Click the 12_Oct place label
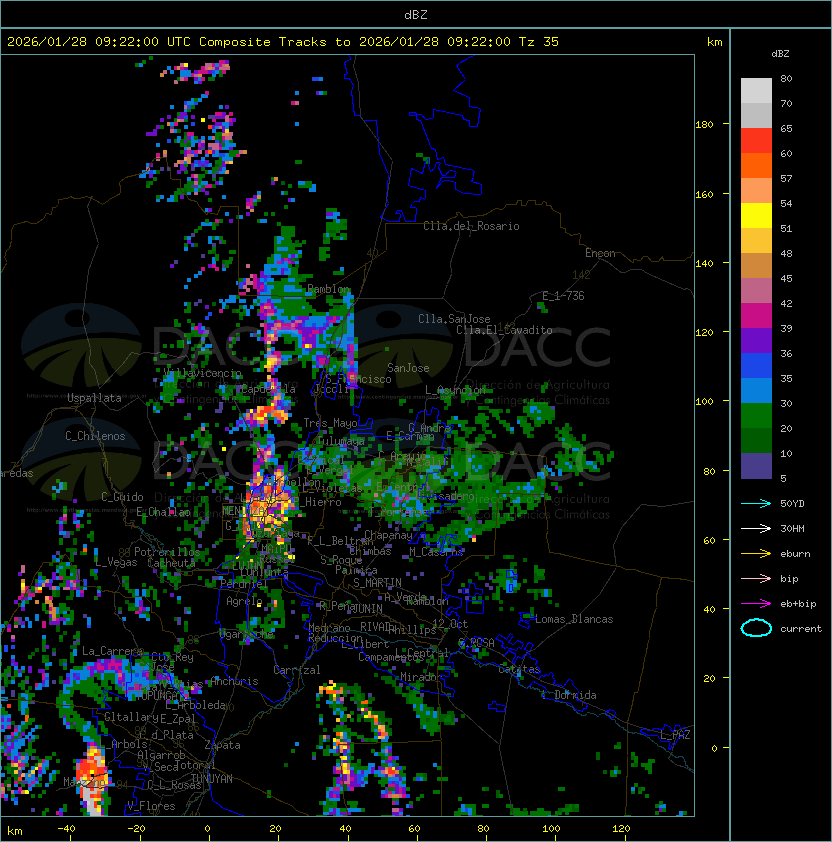The image size is (832, 842). pyautogui.click(x=450, y=624)
